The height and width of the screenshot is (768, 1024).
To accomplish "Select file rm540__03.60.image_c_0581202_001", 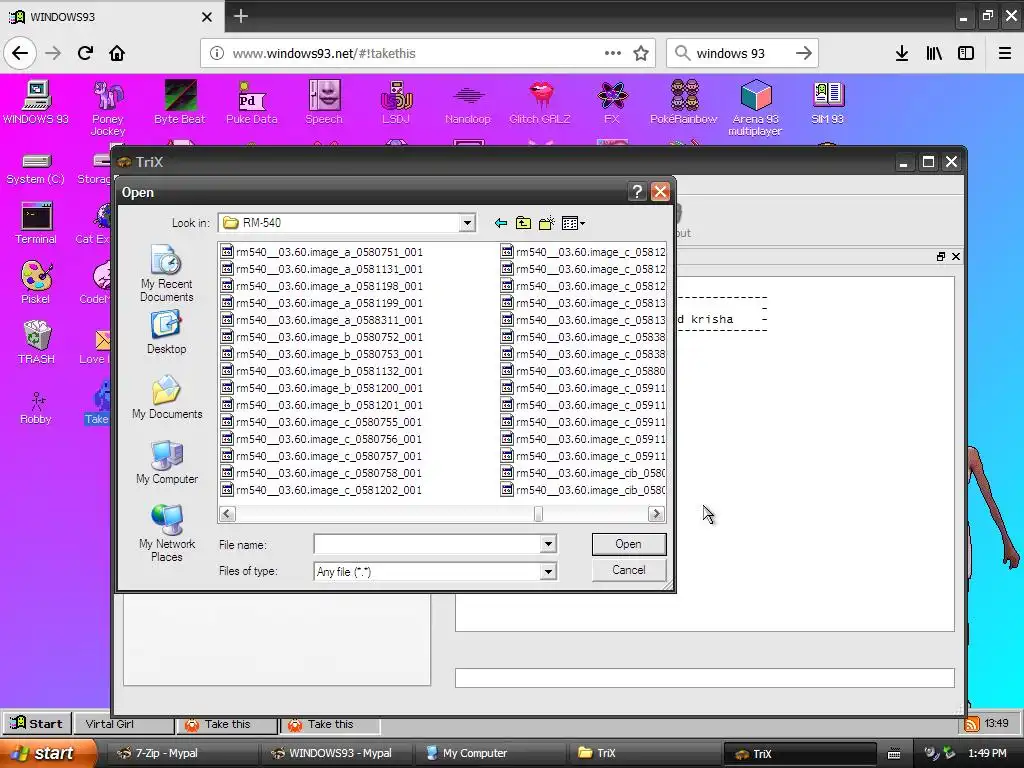I will click(x=322, y=490).
